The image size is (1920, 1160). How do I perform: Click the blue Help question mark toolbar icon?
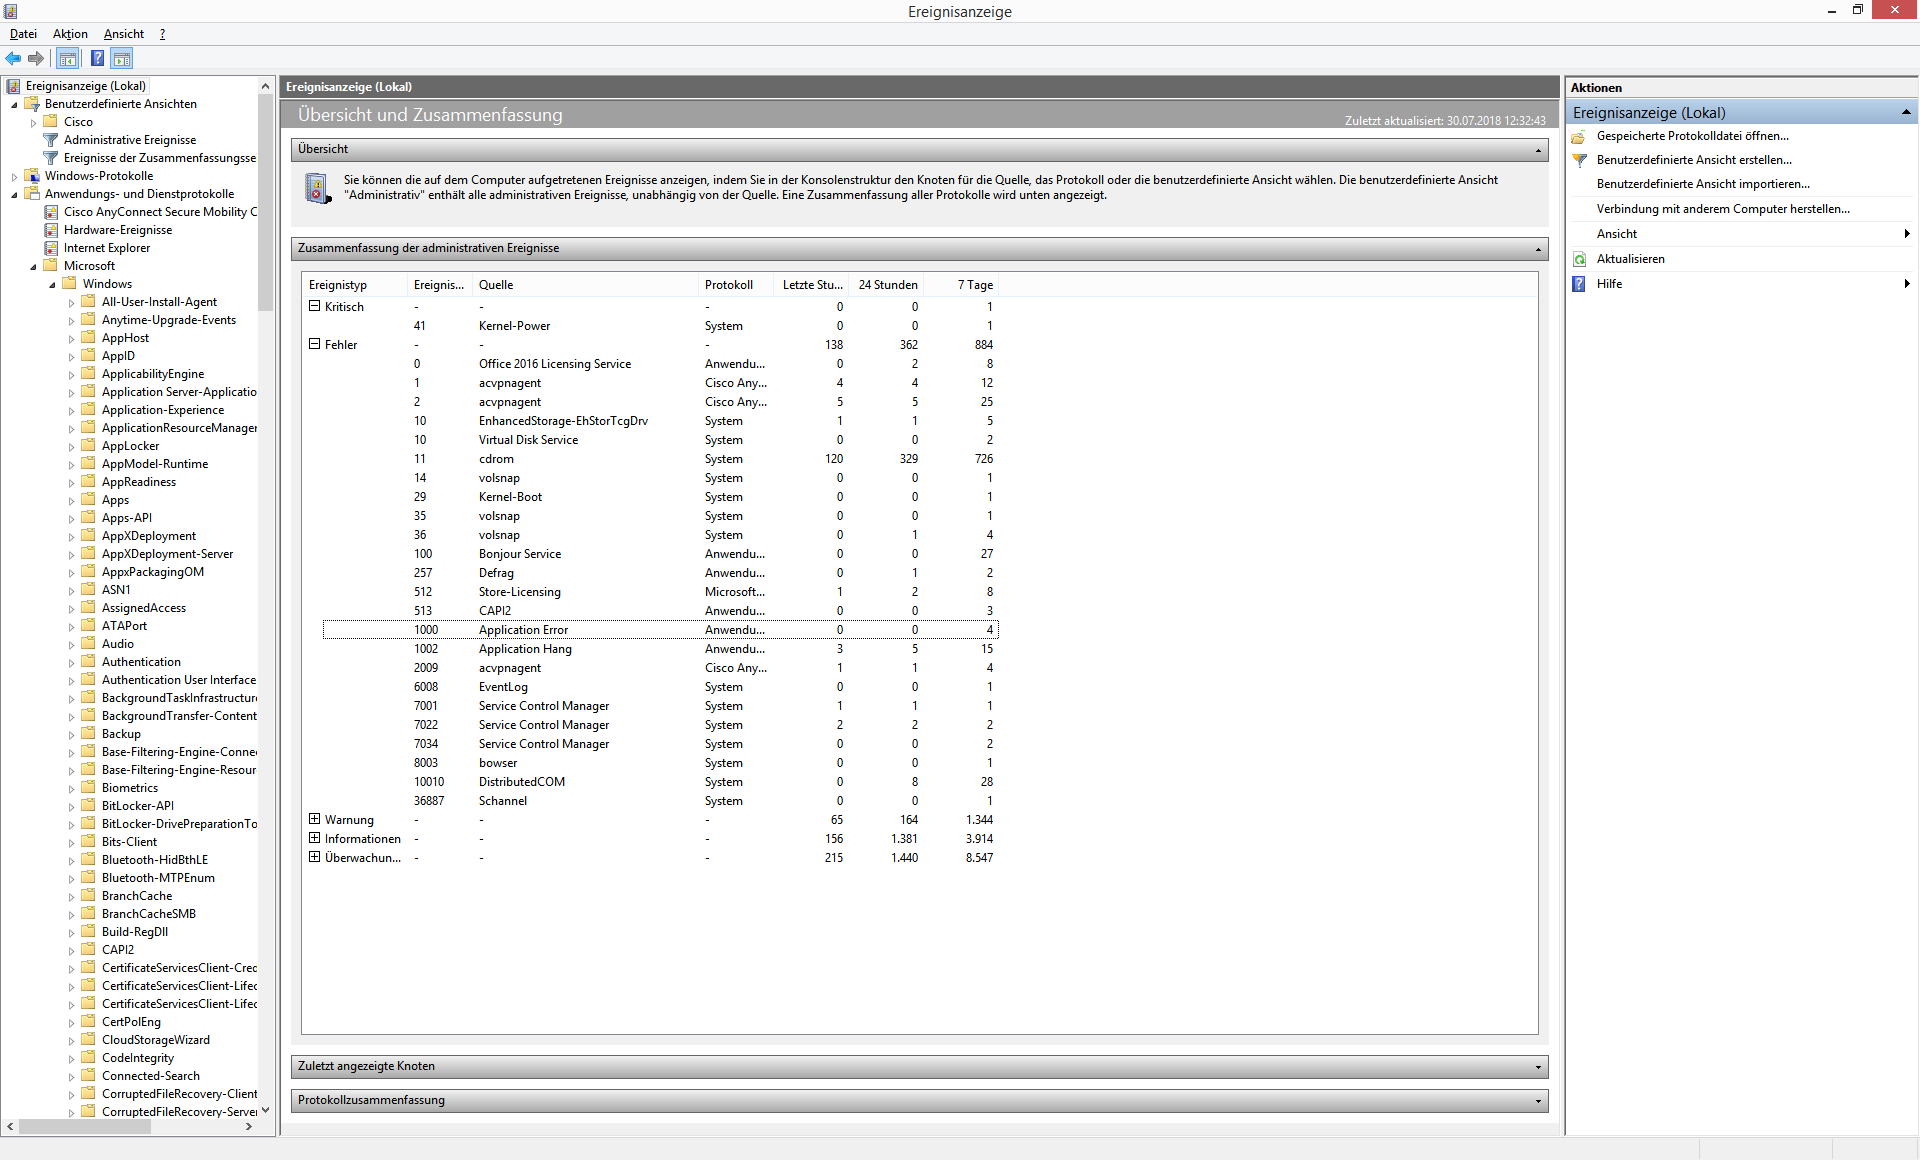97,58
